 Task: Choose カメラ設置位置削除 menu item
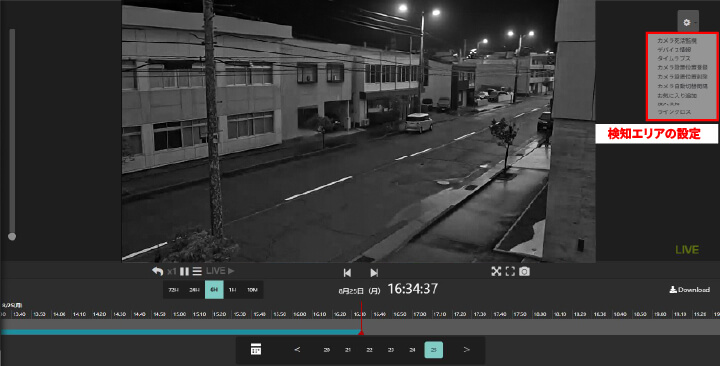(x=682, y=77)
